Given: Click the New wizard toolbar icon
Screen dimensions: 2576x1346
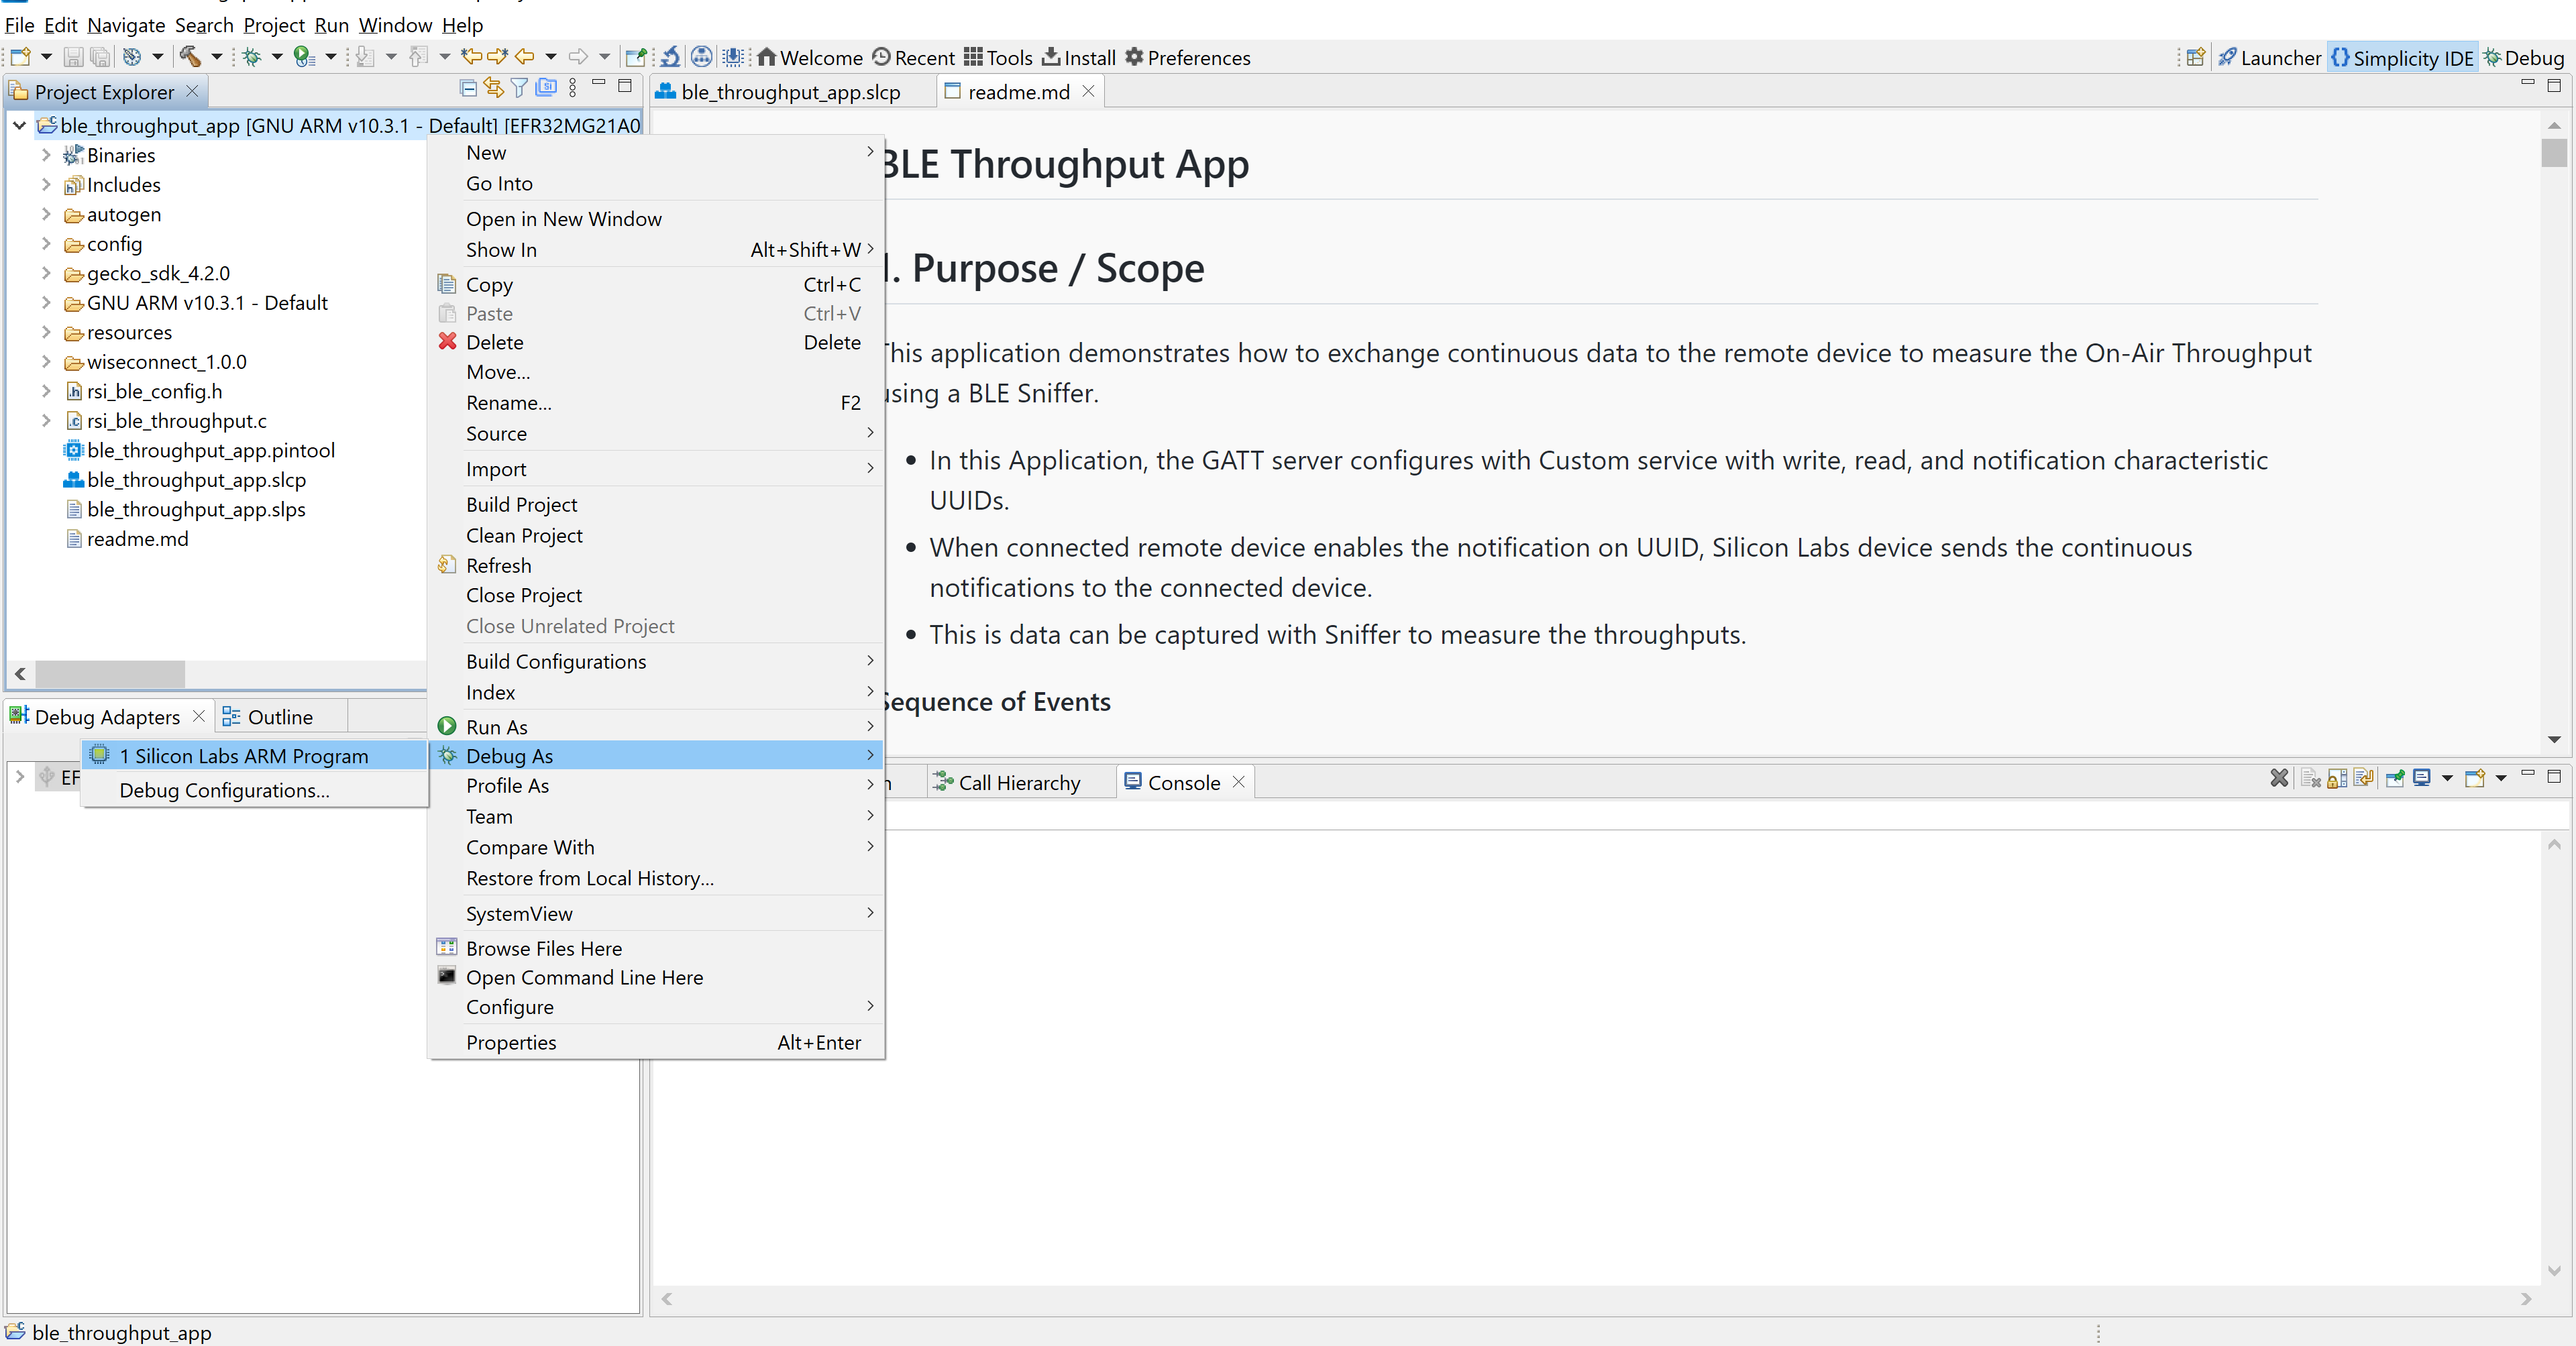Looking at the screenshot, I should [20, 57].
